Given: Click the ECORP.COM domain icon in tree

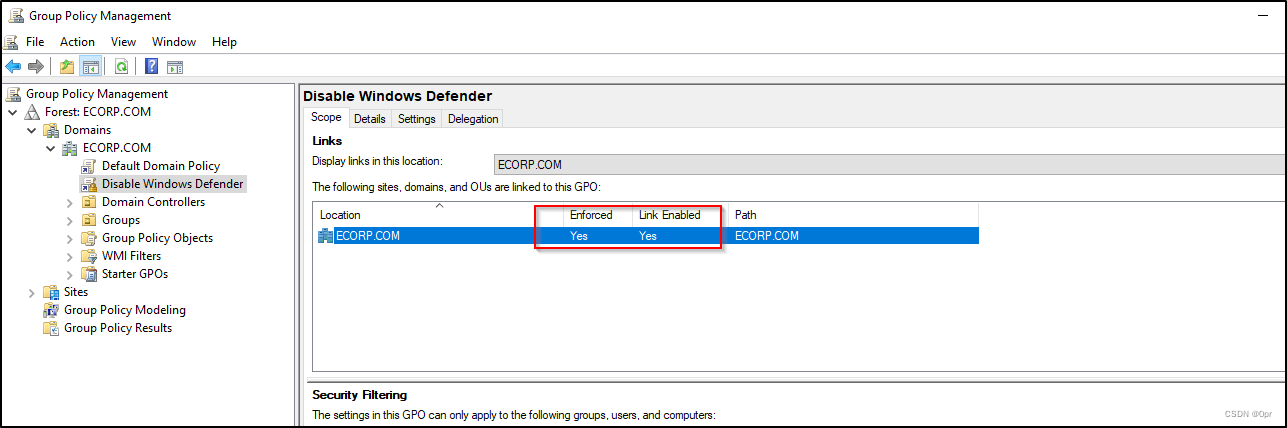Looking at the screenshot, I should tap(71, 148).
